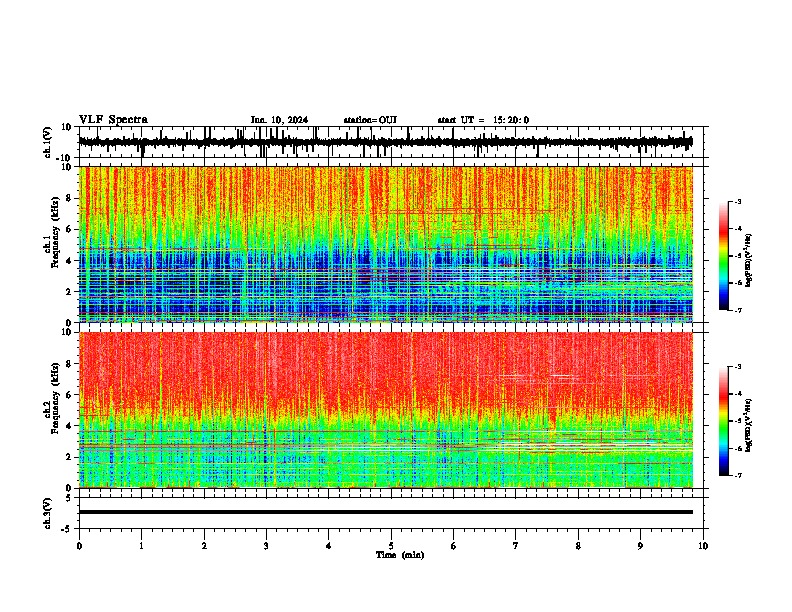This screenshot has width=792, height=612.
Task: Select the "Time (min)" axis label
Action: click(400, 555)
